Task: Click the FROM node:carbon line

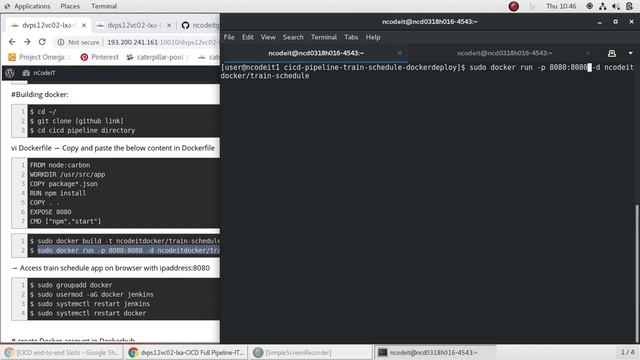Action: pos(60,165)
